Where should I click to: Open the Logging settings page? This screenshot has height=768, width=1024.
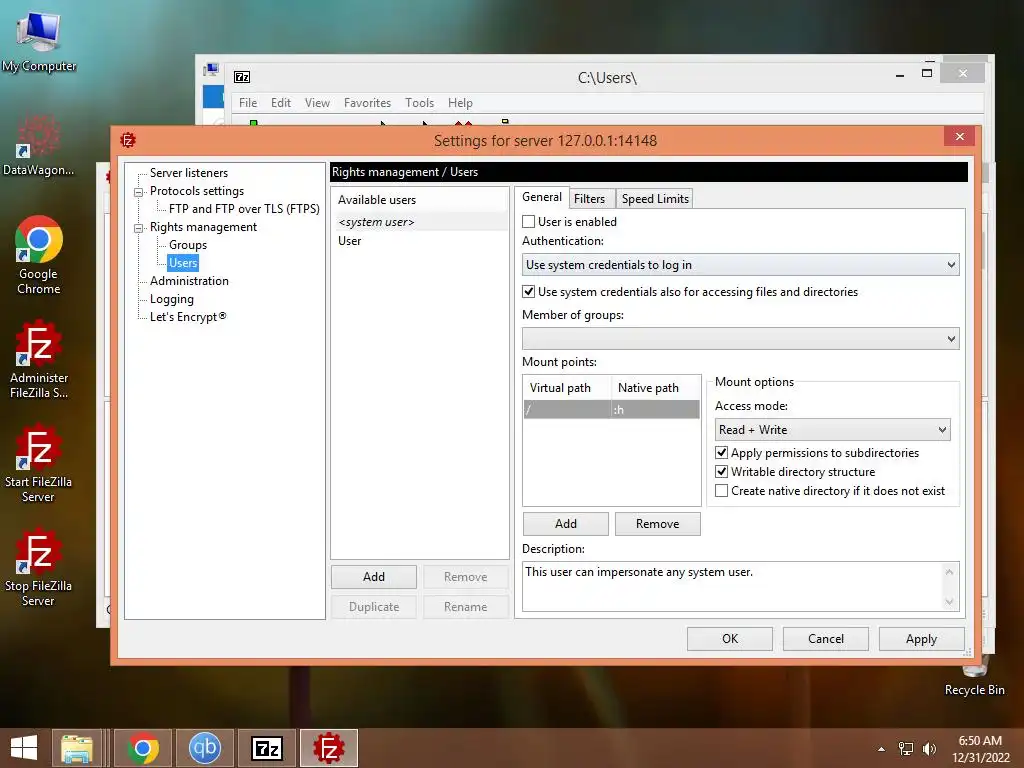point(172,299)
